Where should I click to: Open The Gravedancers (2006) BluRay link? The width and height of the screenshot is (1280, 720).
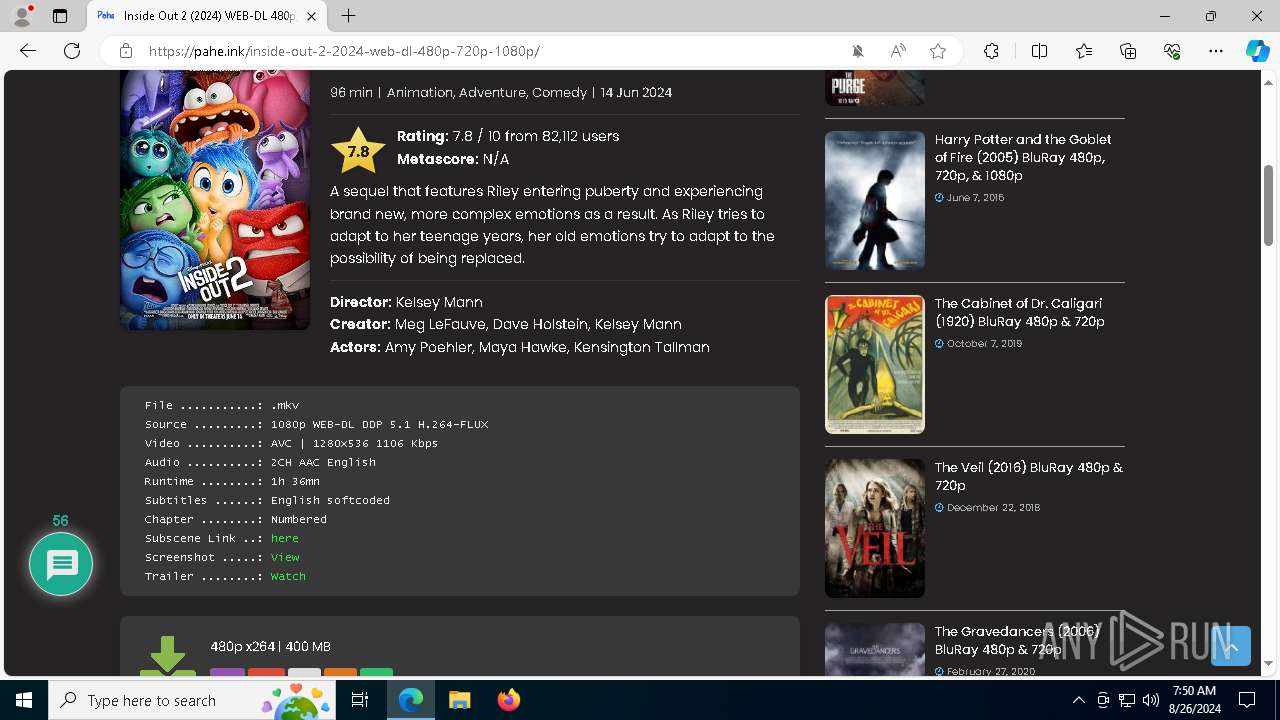1018,640
